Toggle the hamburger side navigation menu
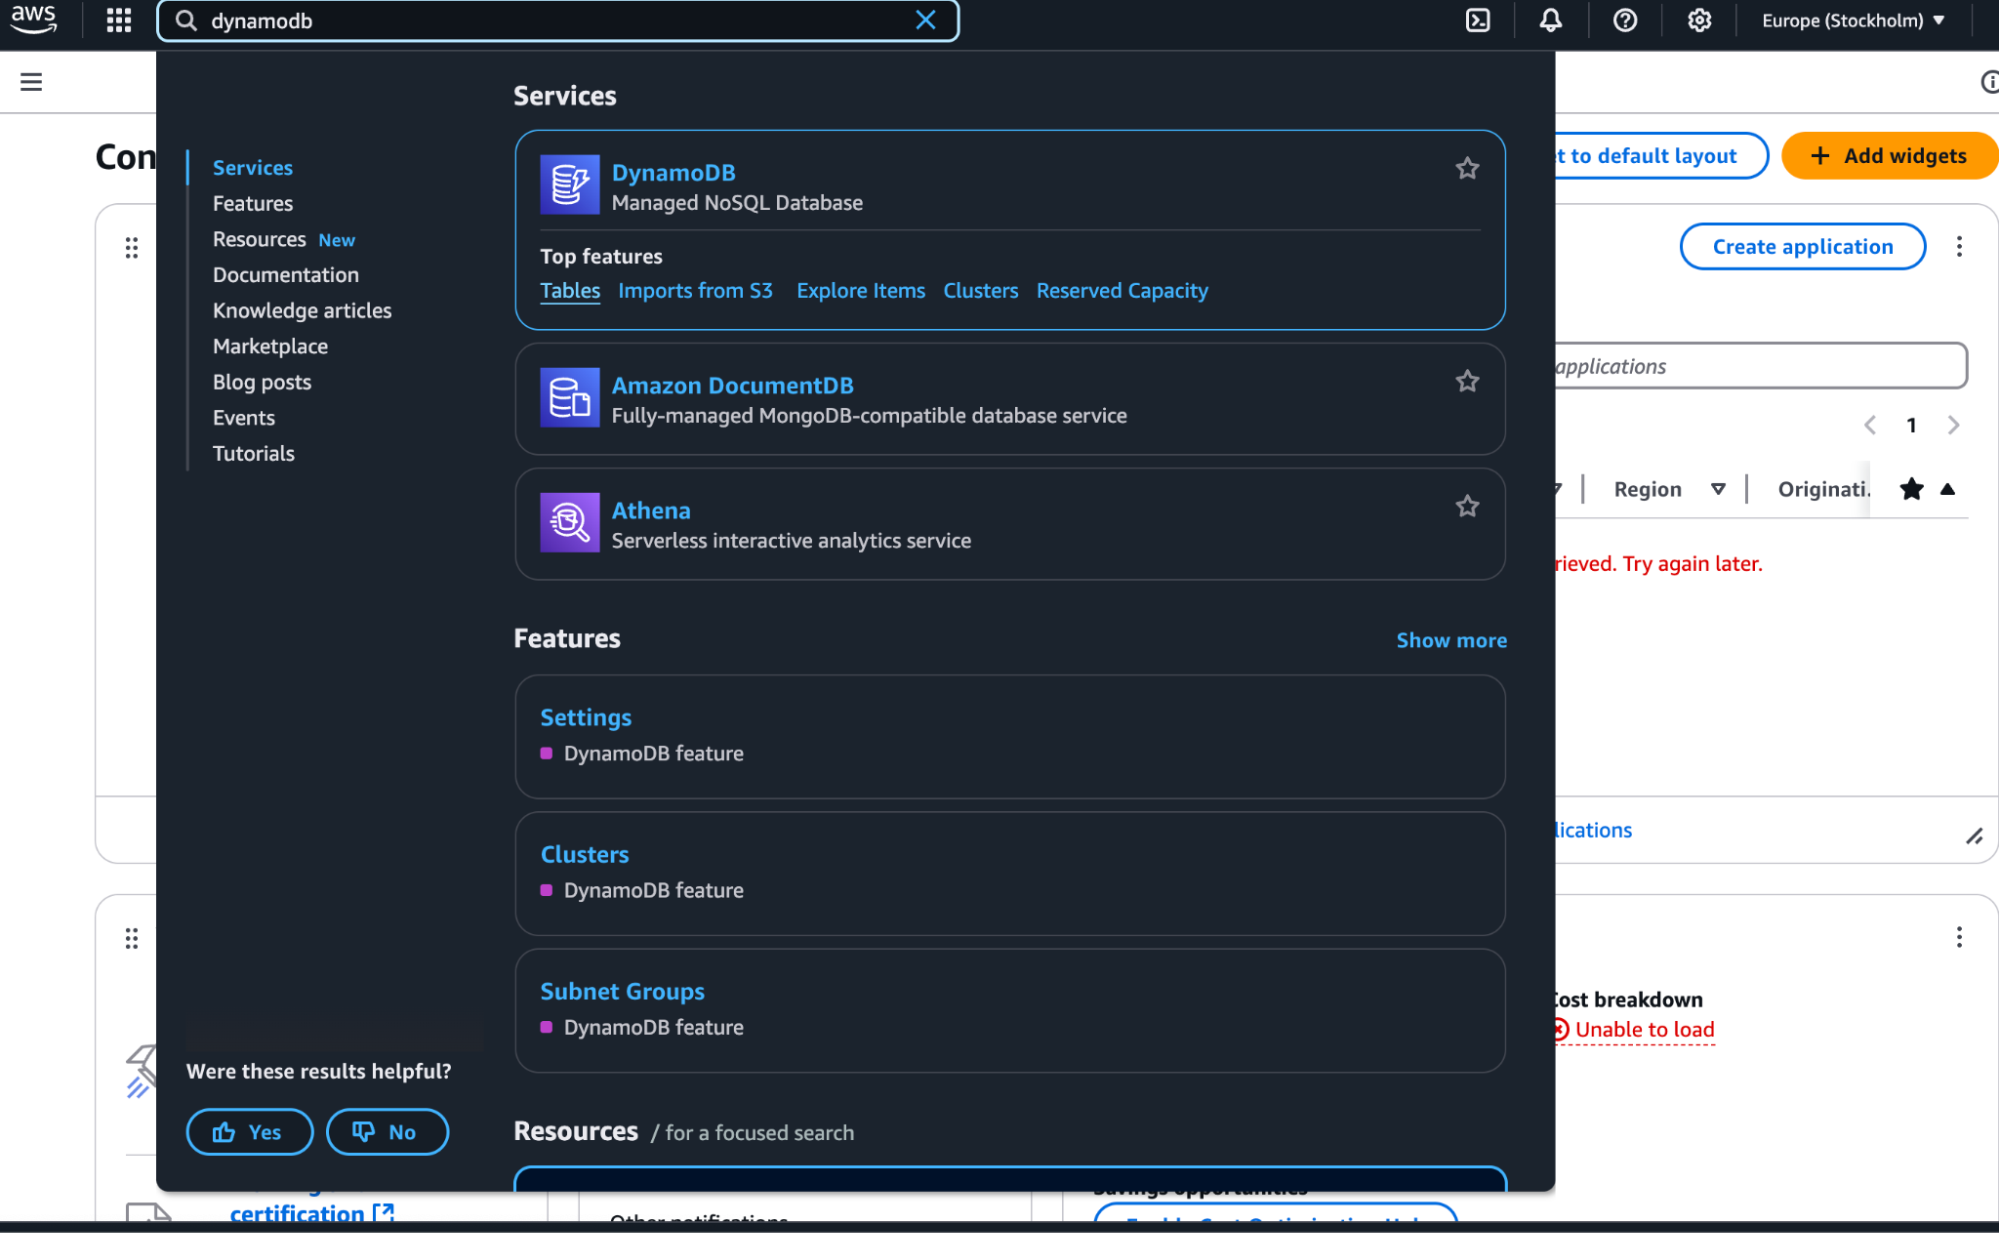The height and width of the screenshot is (1233, 1999). click(31, 82)
